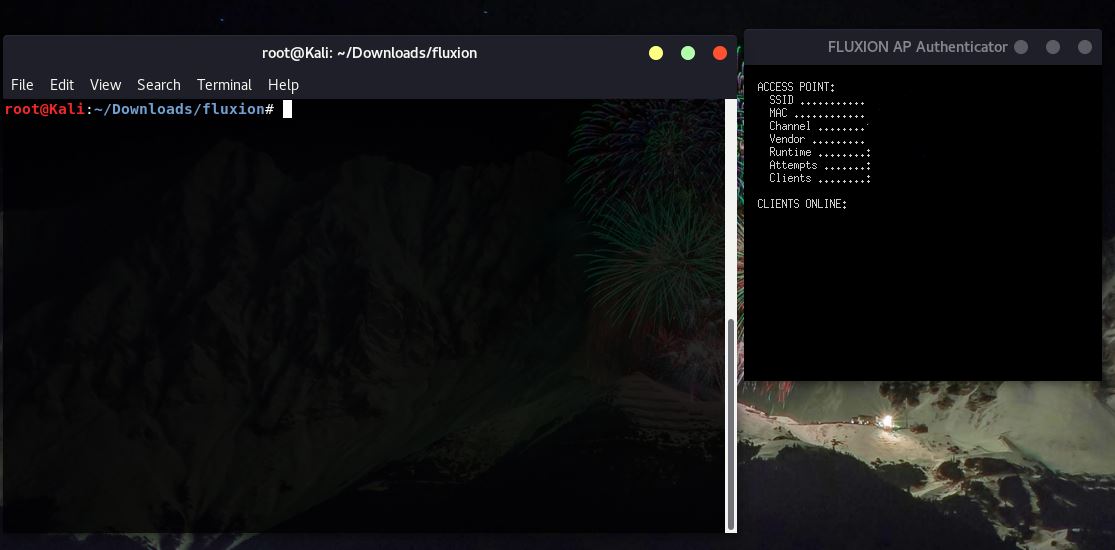Viewport: 1115px width, 550px height.
Task: Click terminal title root@Kali: ~/Downloads/fluxion
Action: coord(369,53)
